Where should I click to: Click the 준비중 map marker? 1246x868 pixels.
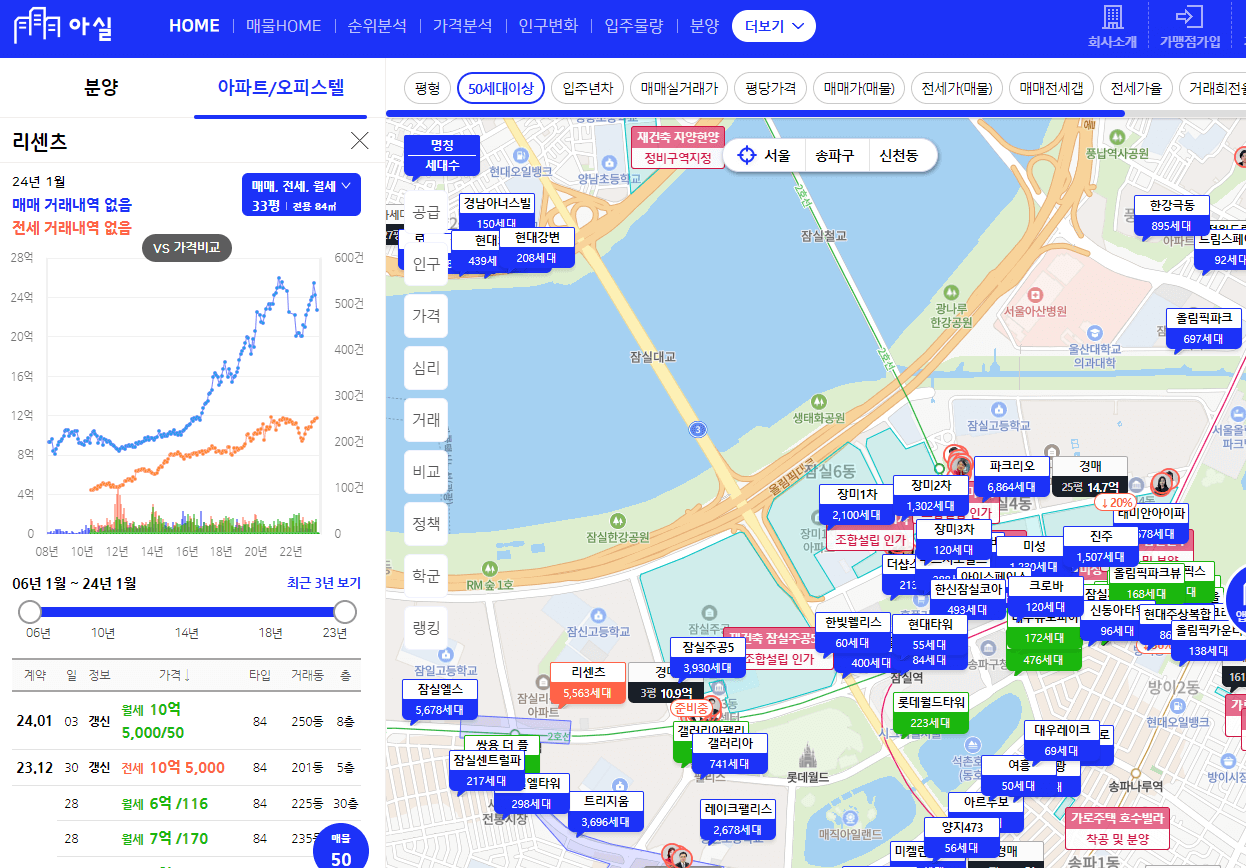point(691,708)
